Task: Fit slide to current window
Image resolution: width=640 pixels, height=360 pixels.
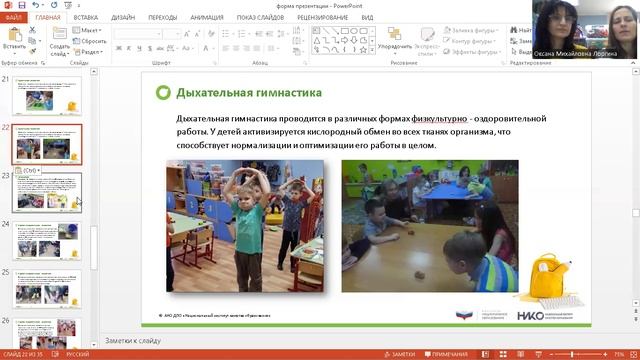Action: [x=634, y=354]
